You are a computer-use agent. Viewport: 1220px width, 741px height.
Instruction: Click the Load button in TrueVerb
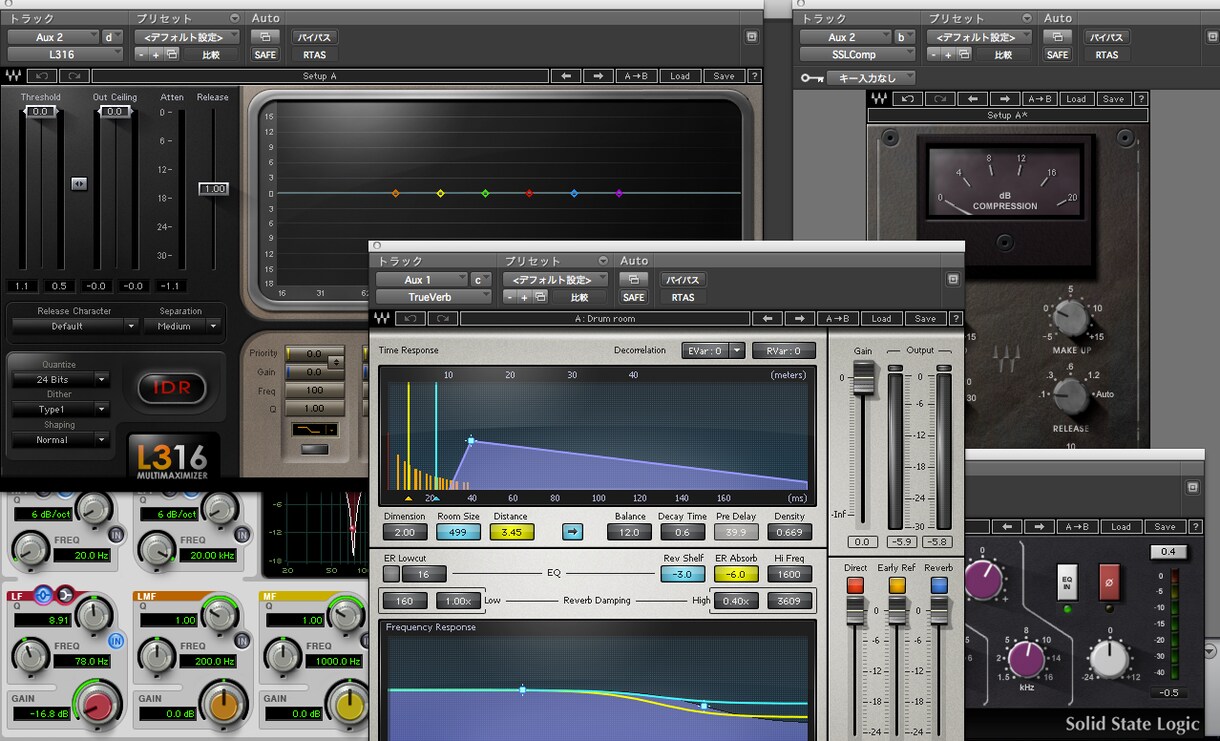[x=881, y=319]
